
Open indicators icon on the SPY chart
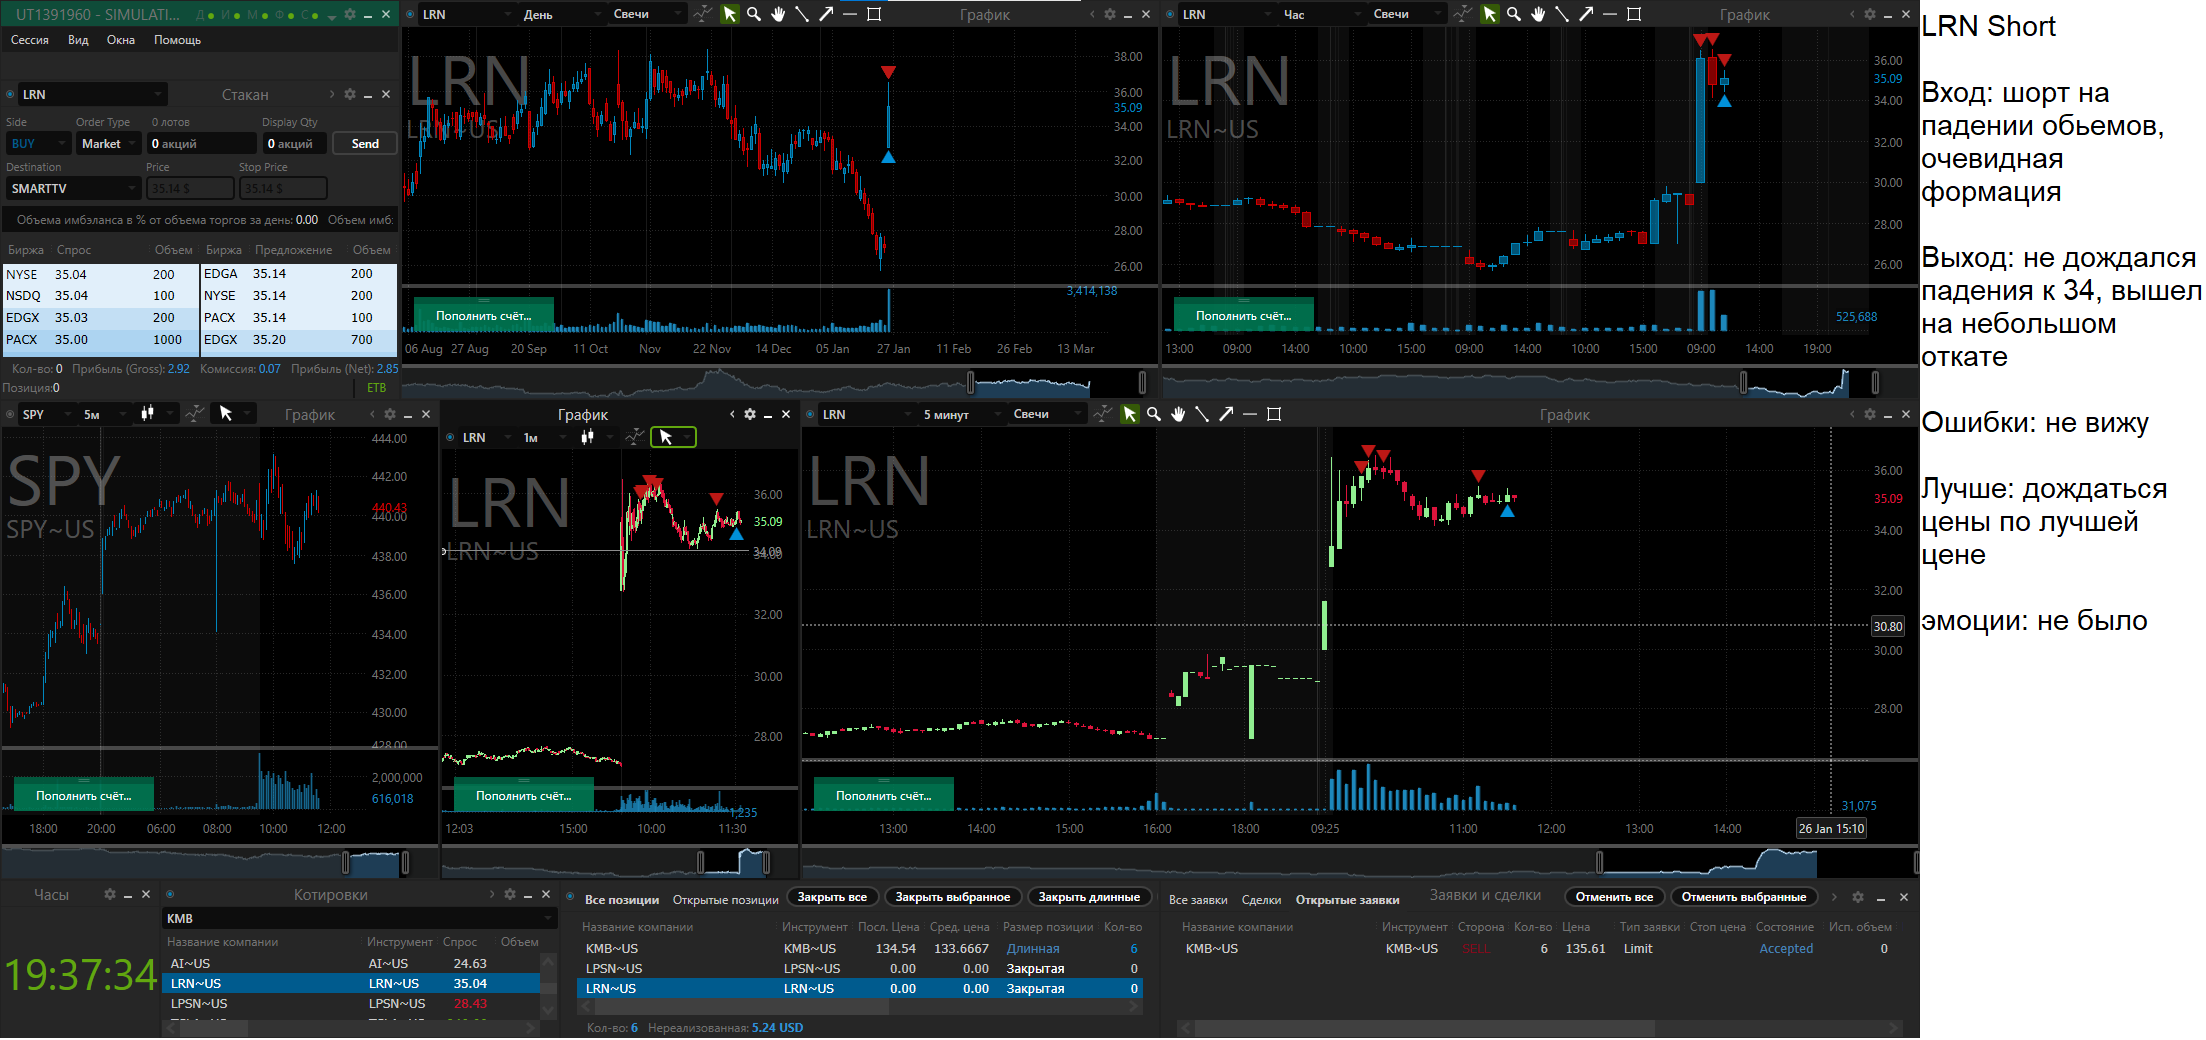[x=195, y=413]
